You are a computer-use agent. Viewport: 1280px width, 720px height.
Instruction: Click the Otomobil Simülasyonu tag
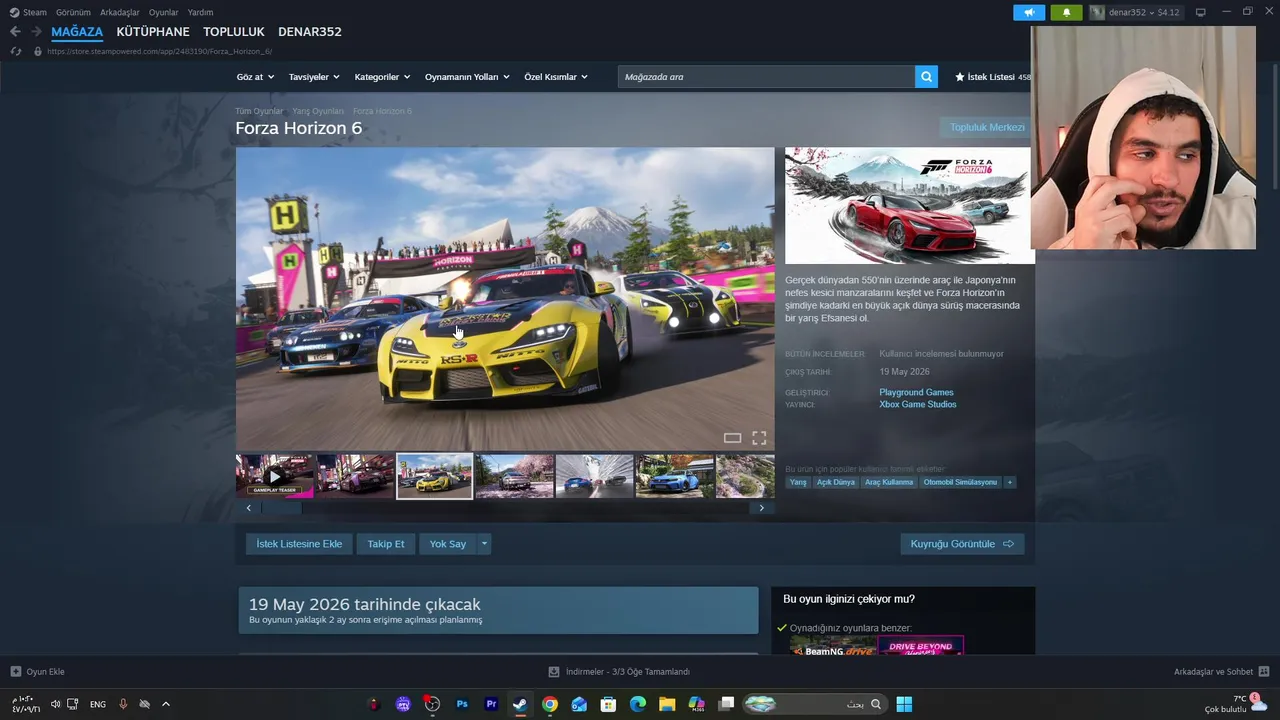tap(960, 482)
